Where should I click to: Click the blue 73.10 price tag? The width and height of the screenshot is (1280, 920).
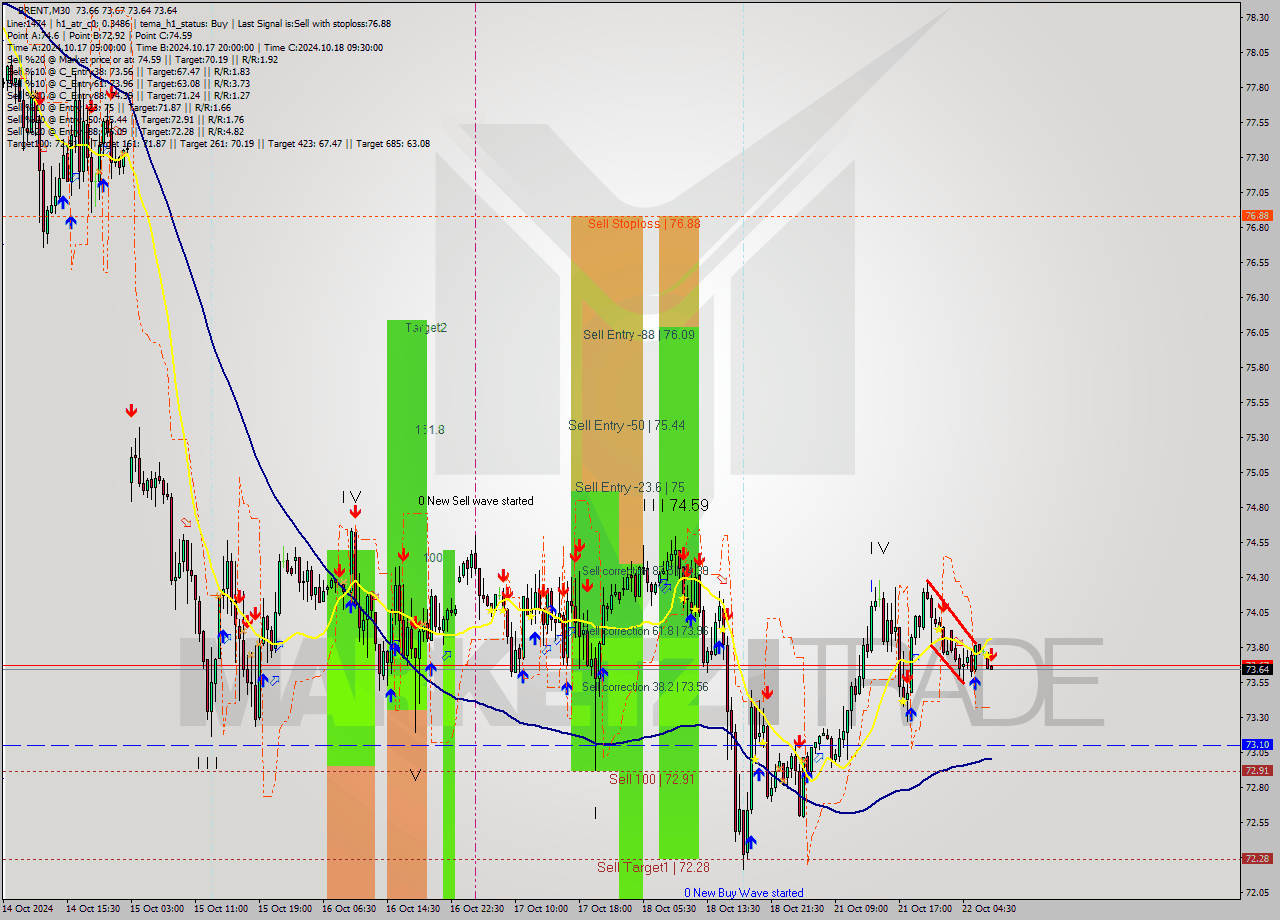point(1257,745)
